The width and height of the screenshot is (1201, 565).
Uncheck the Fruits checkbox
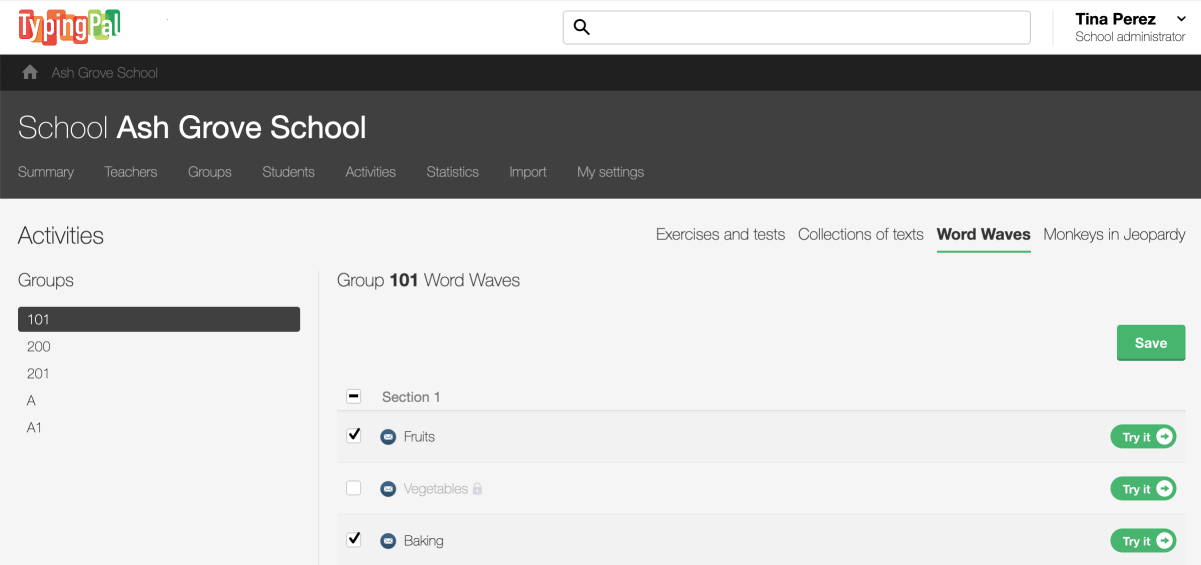click(354, 436)
